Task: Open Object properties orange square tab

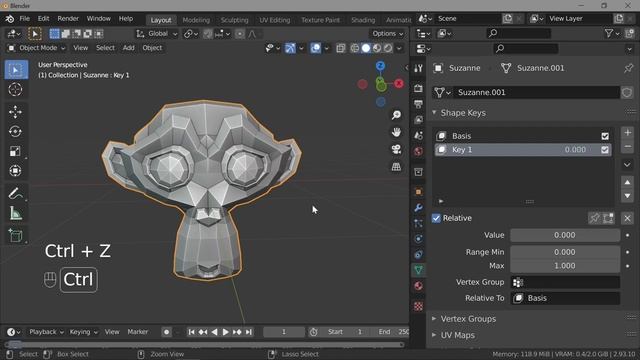Action: pos(418,192)
